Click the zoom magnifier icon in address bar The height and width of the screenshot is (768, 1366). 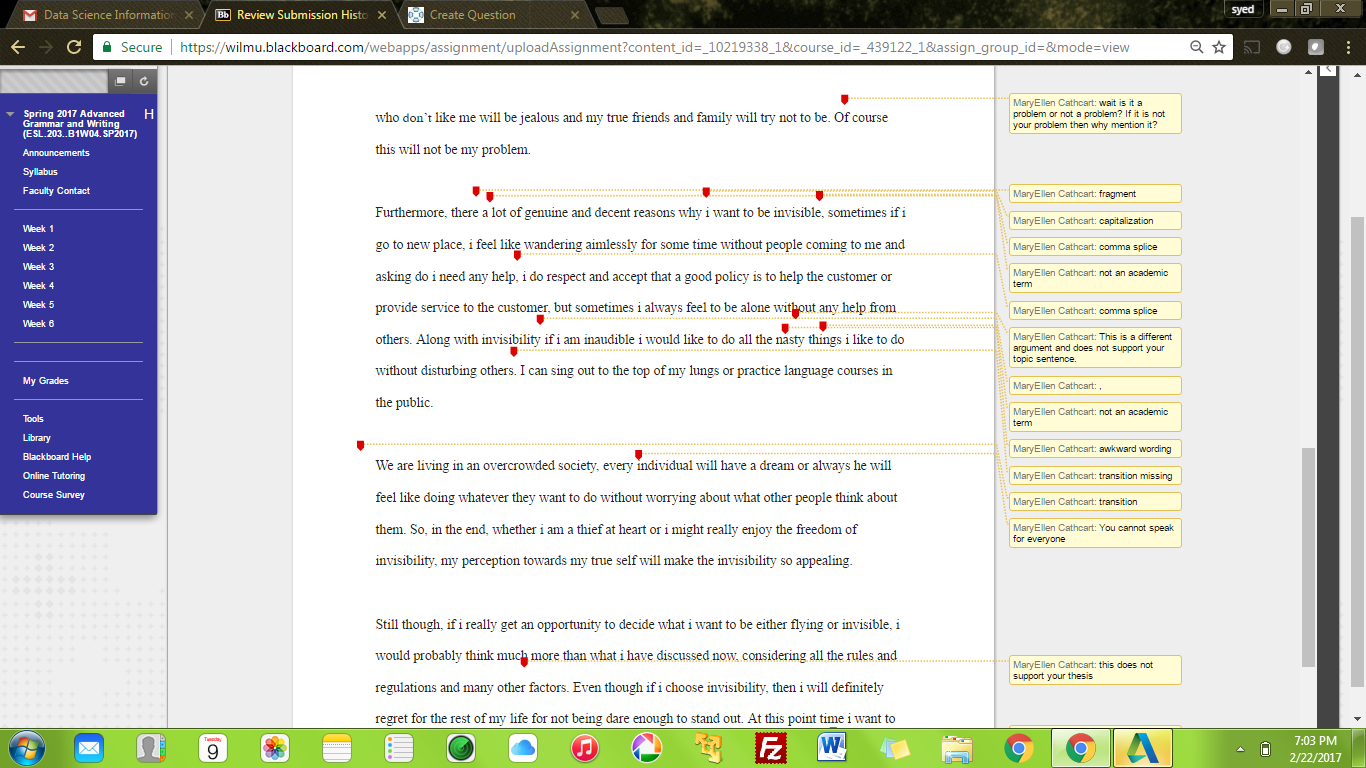pos(1197,47)
